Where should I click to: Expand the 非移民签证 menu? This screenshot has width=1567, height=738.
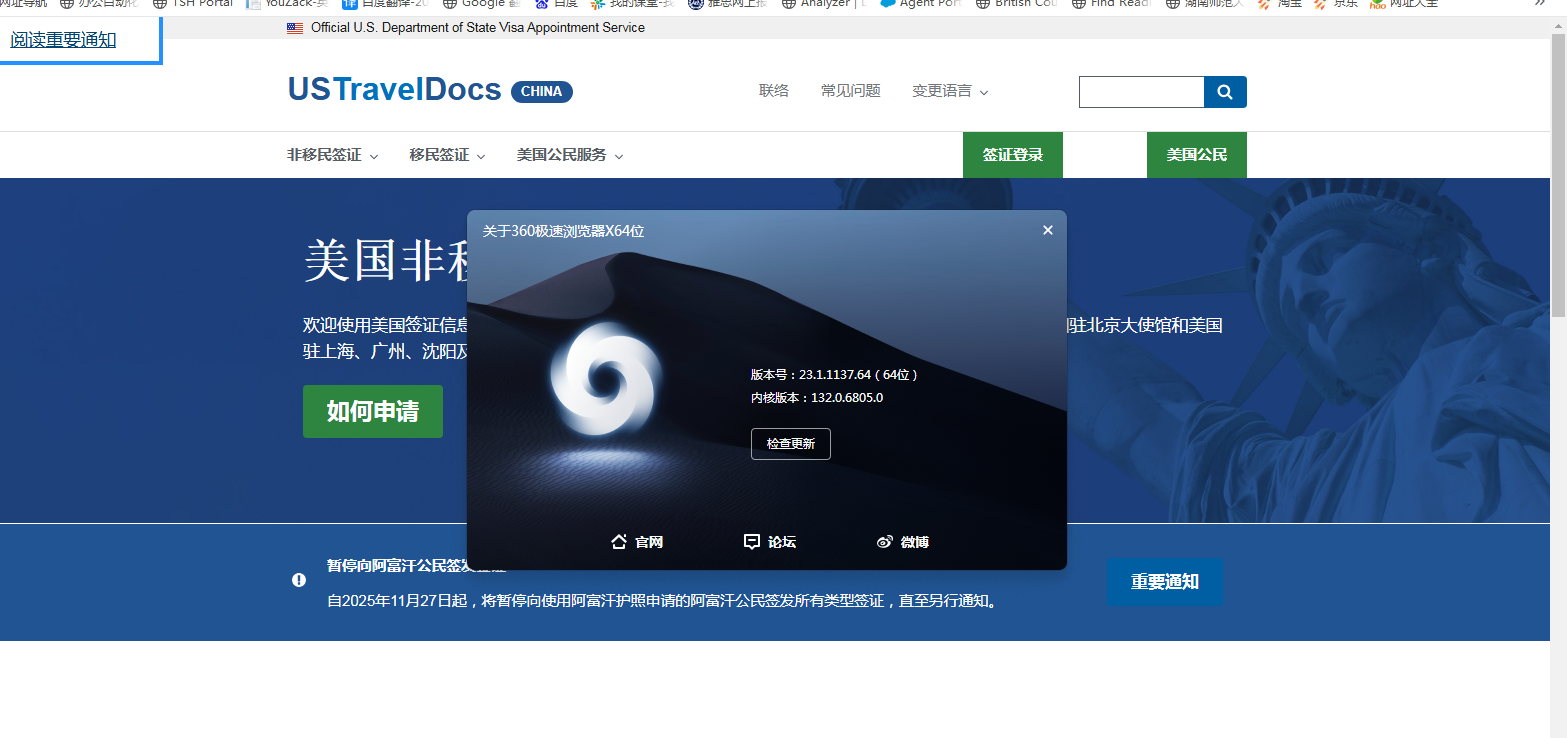[x=333, y=155]
